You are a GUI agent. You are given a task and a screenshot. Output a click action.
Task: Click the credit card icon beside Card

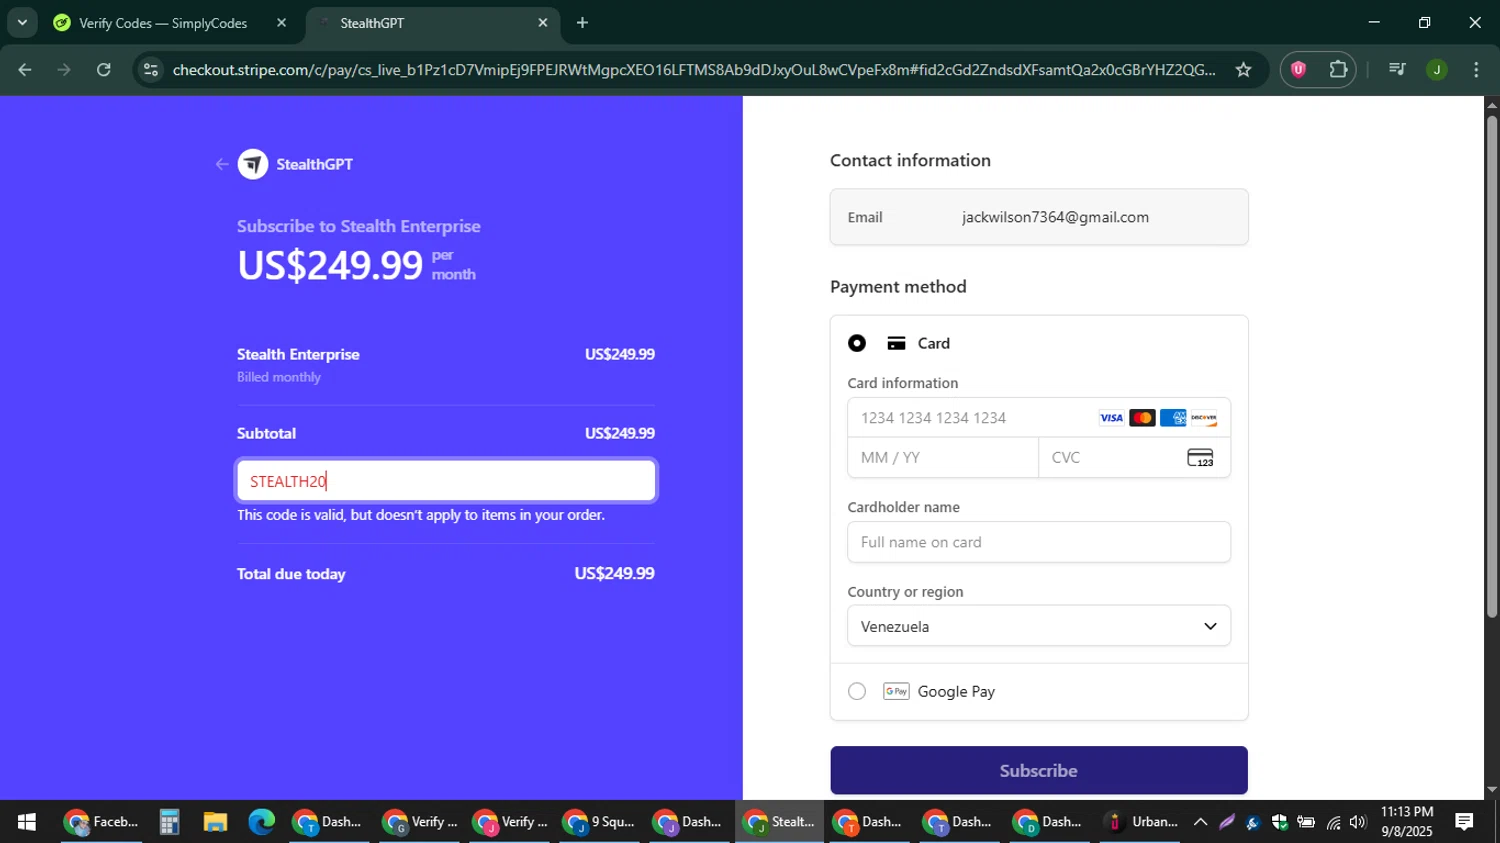896,343
